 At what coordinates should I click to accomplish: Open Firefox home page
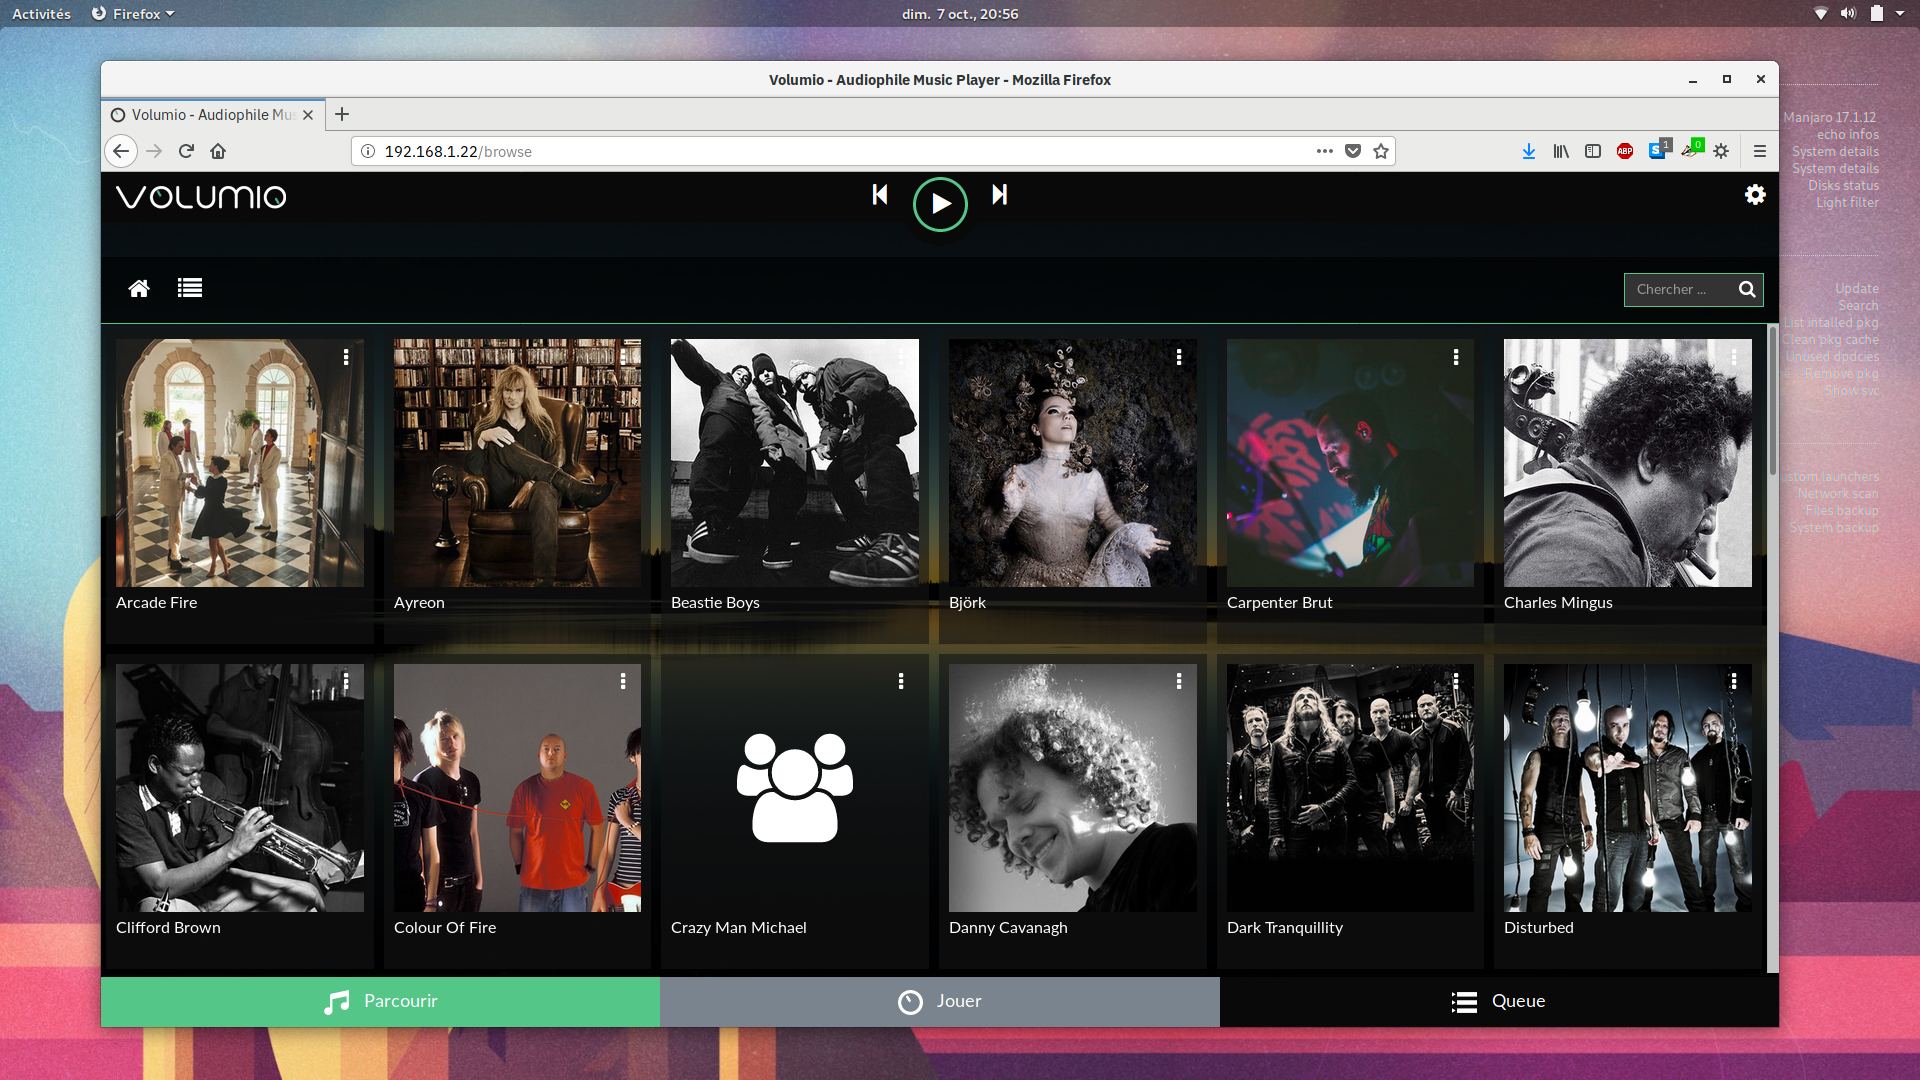point(218,151)
